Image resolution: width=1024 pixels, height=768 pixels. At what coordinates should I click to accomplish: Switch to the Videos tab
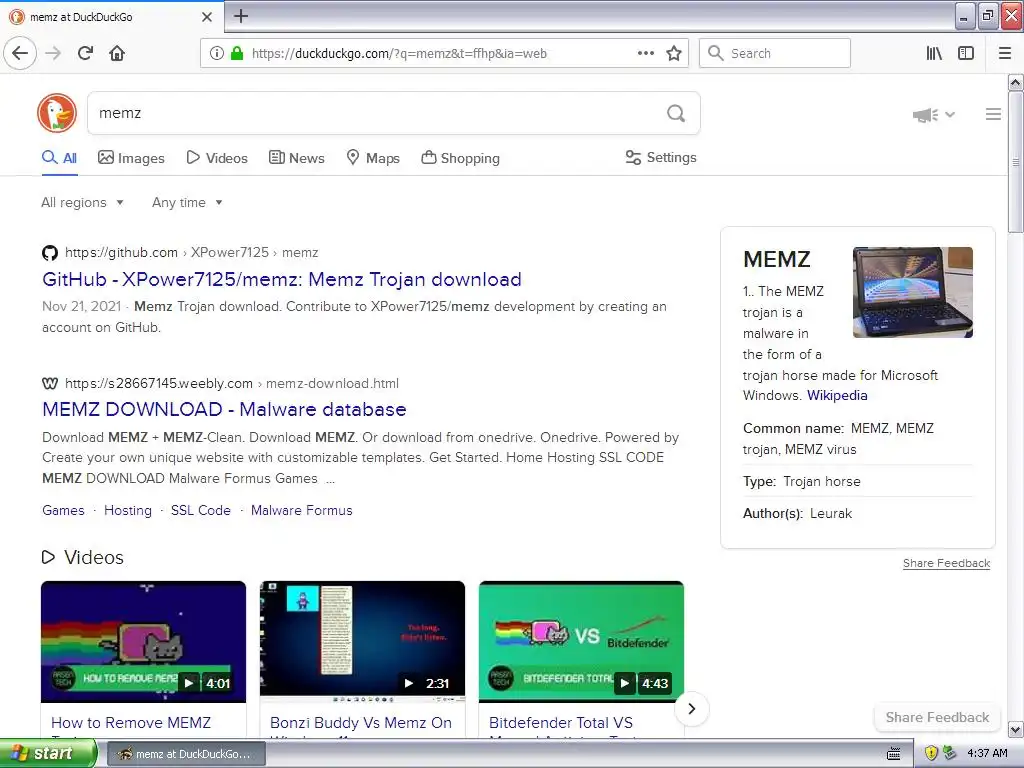[217, 158]
